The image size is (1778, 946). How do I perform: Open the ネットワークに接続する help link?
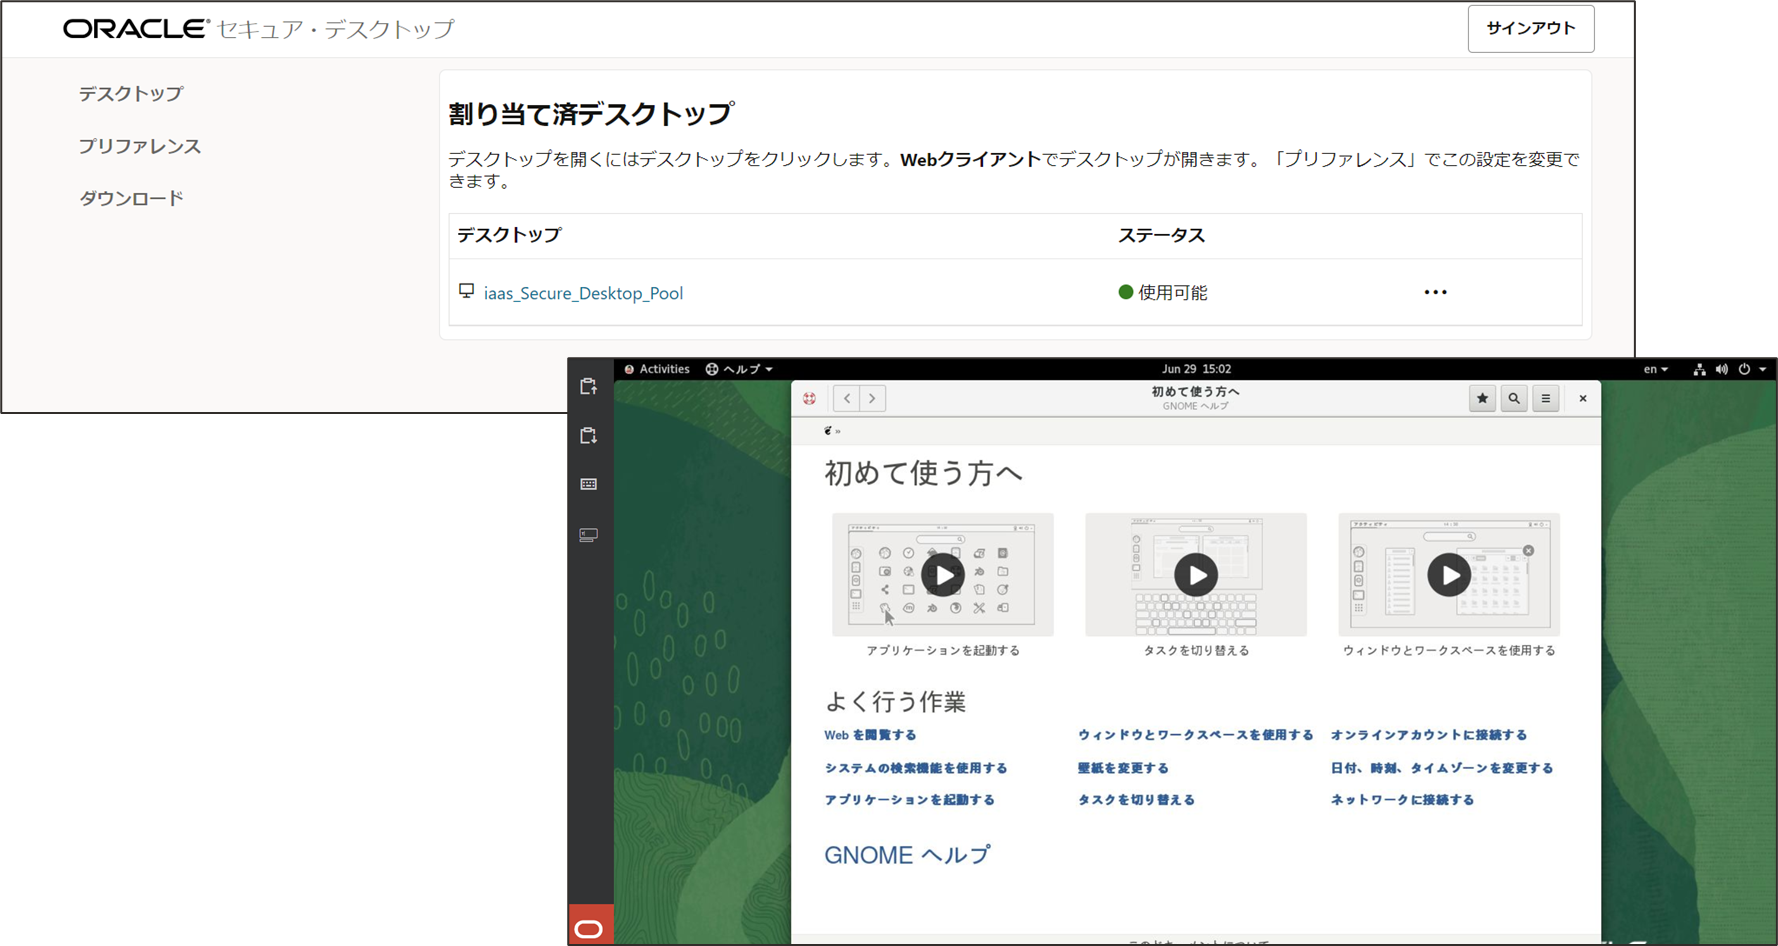(x=1402, y=800)
